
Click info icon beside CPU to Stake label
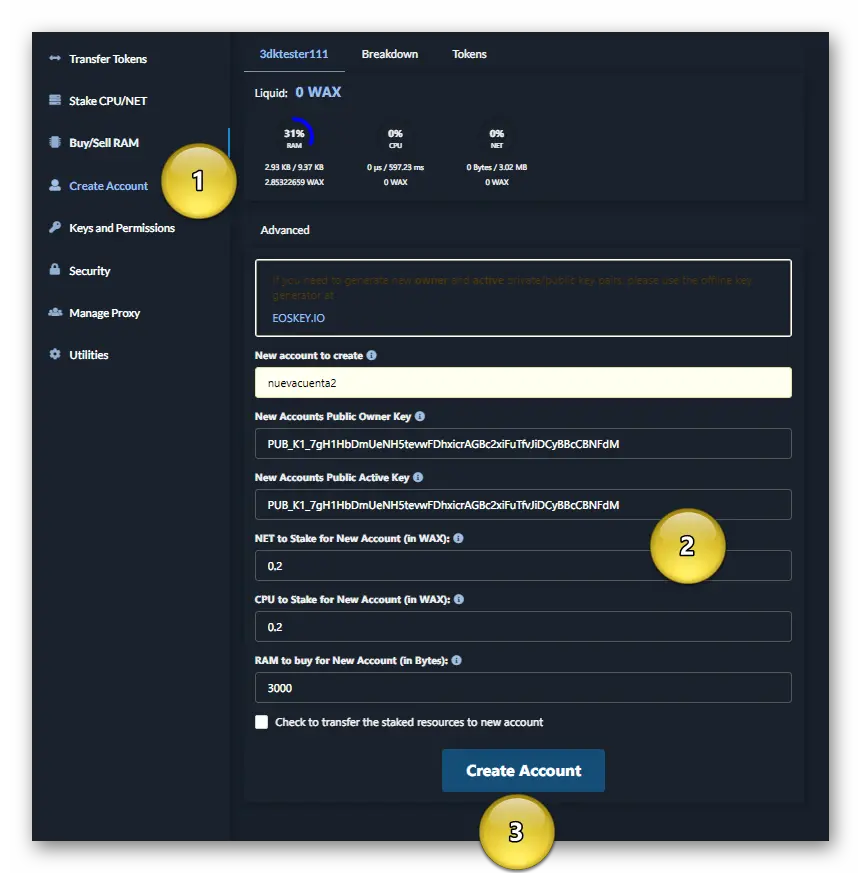(459, 599)
